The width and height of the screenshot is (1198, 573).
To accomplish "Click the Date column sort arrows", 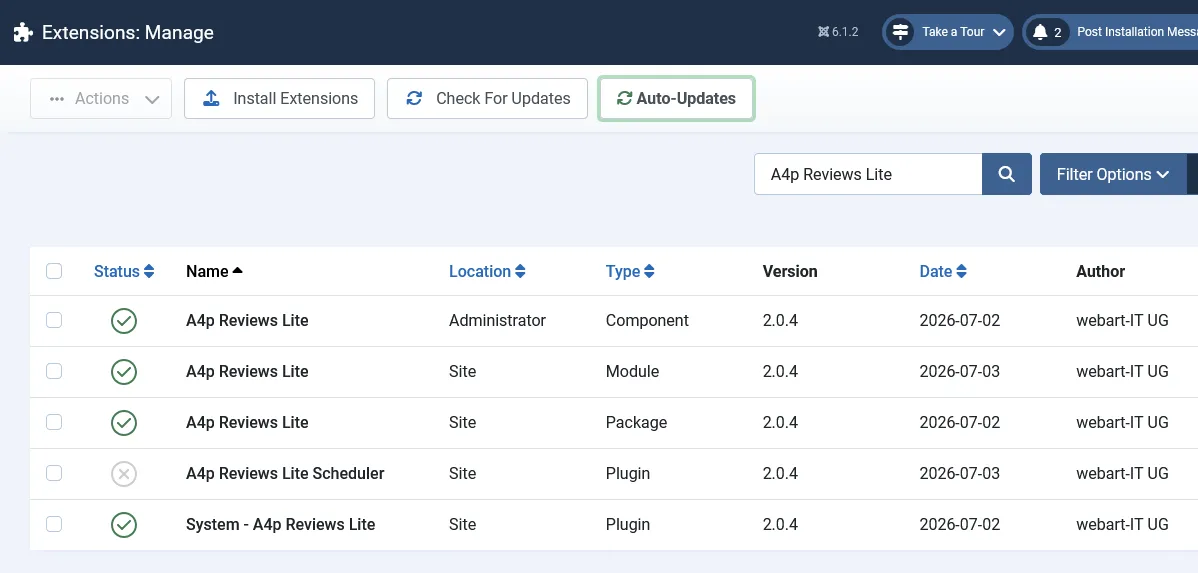I will (x=961, y=271).
